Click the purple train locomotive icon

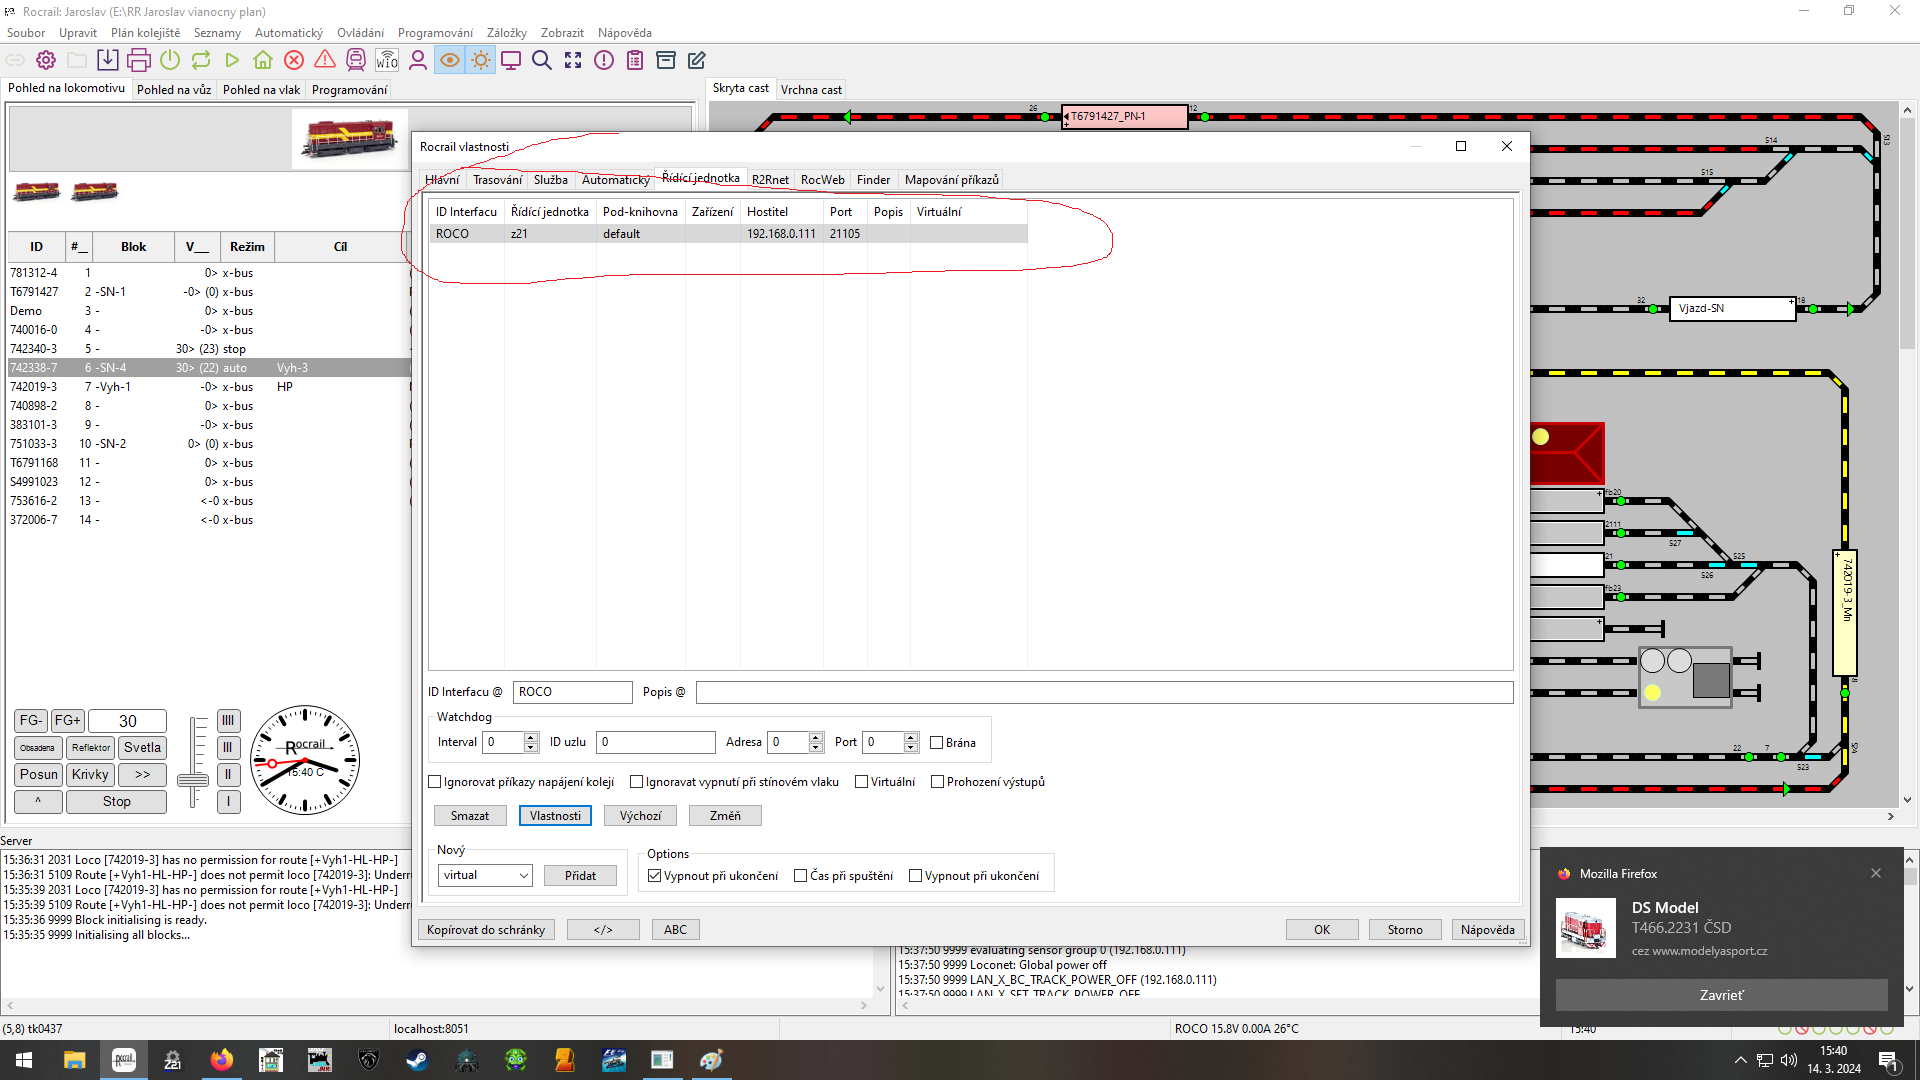tap(356, 60)
